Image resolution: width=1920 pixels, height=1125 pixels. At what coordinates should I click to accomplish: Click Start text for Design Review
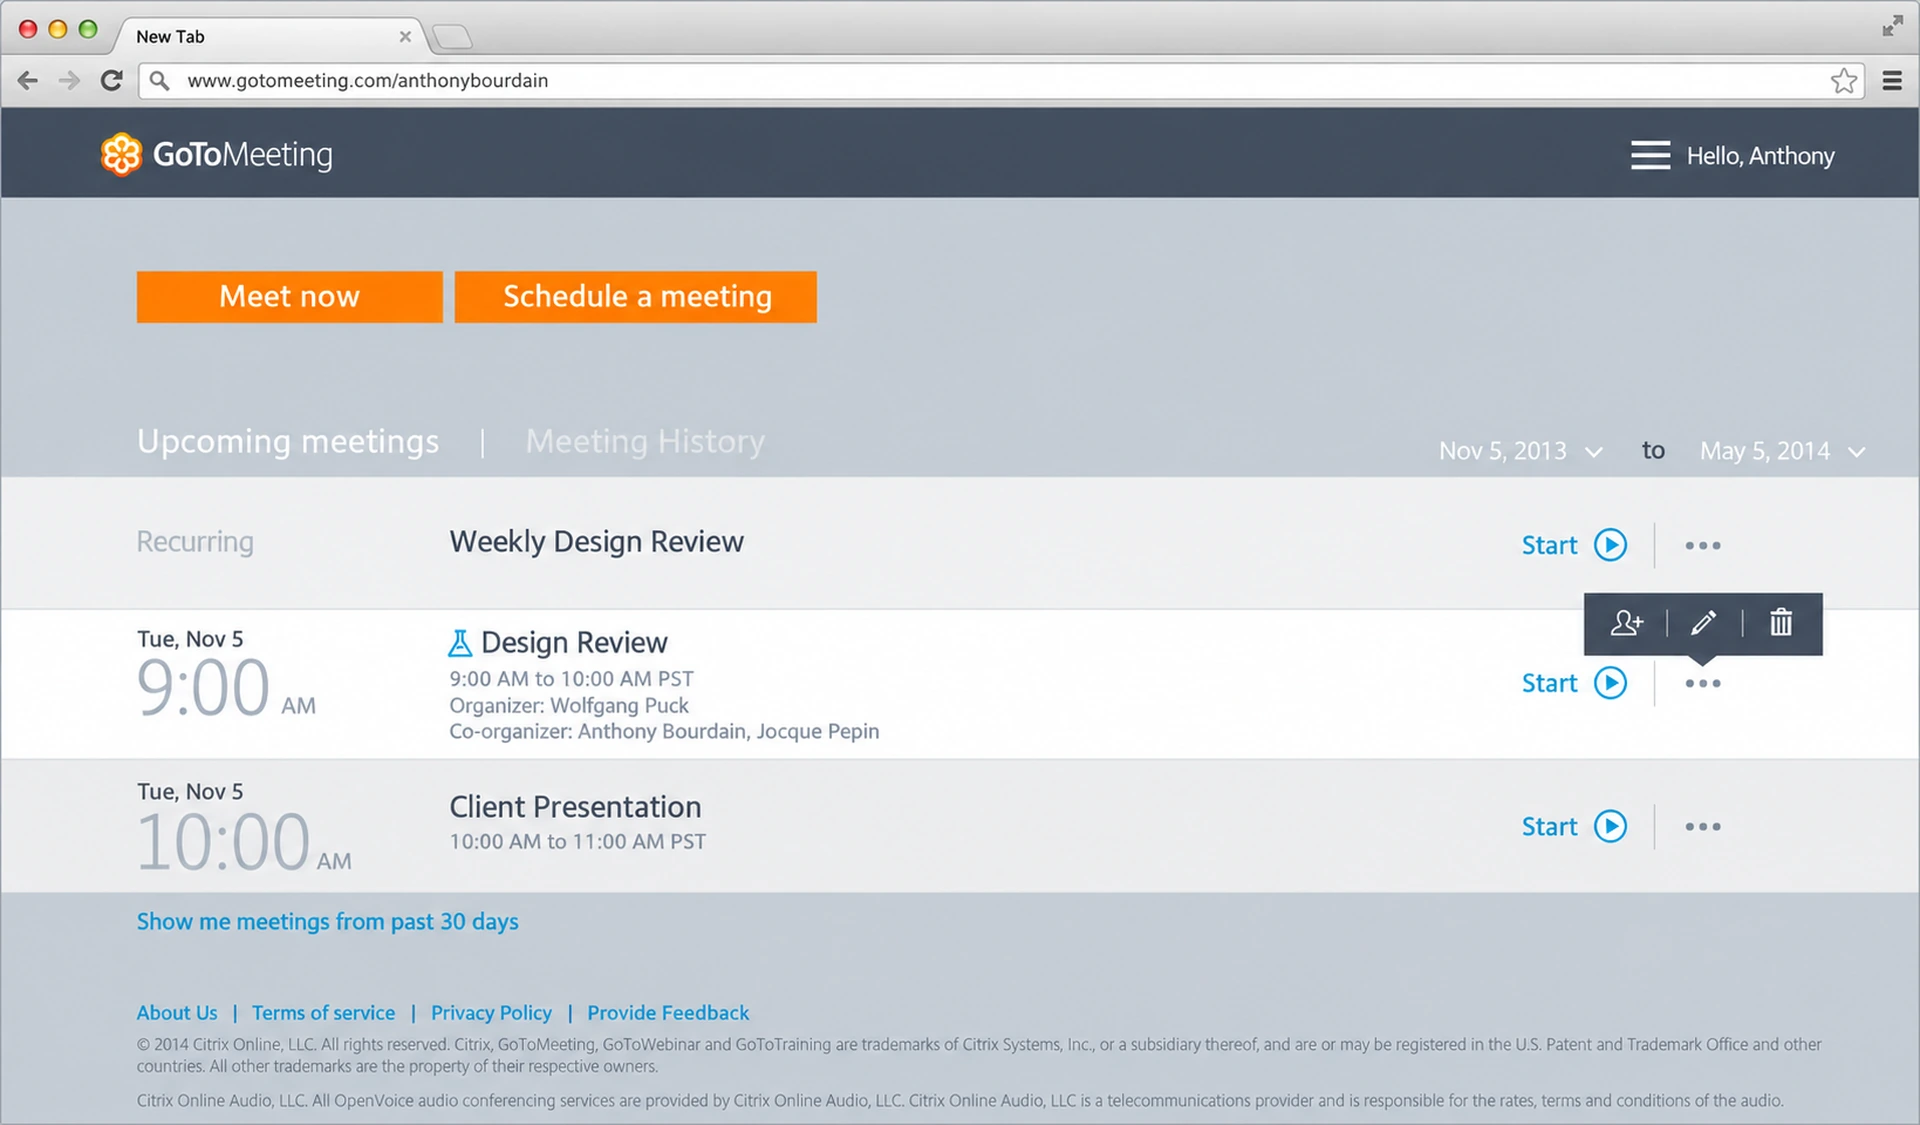[1549, 683]
